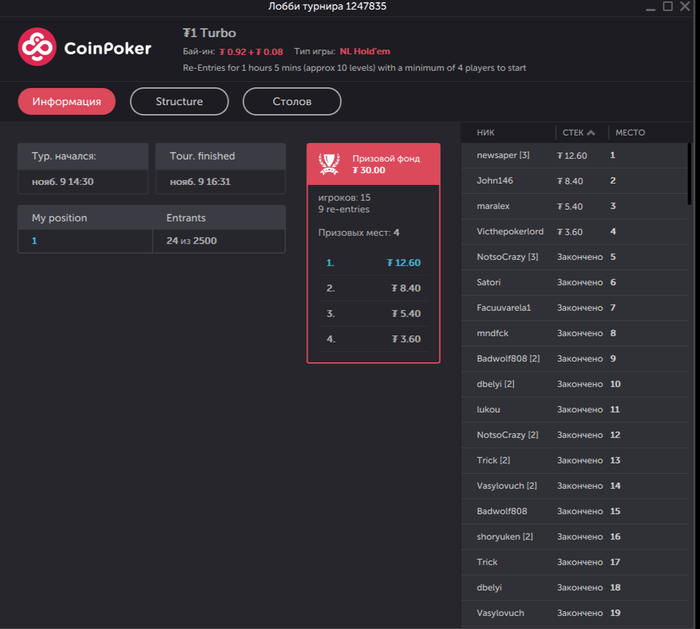Click the ₮1 Turbo tournament title
Image resolution: width=700 pixels, height=629 pixels.
pyautogui.click(x=209, y=33)
